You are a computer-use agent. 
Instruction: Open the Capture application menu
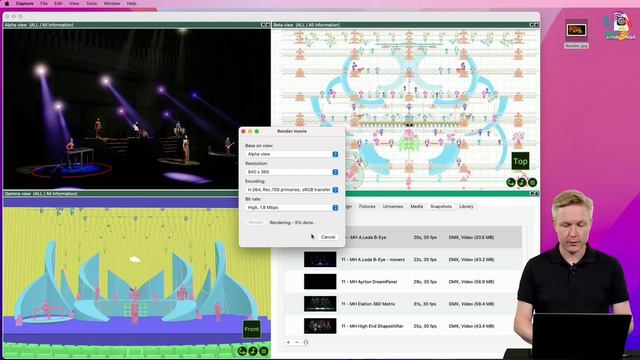pyautogui.click(x=24, y=3)
